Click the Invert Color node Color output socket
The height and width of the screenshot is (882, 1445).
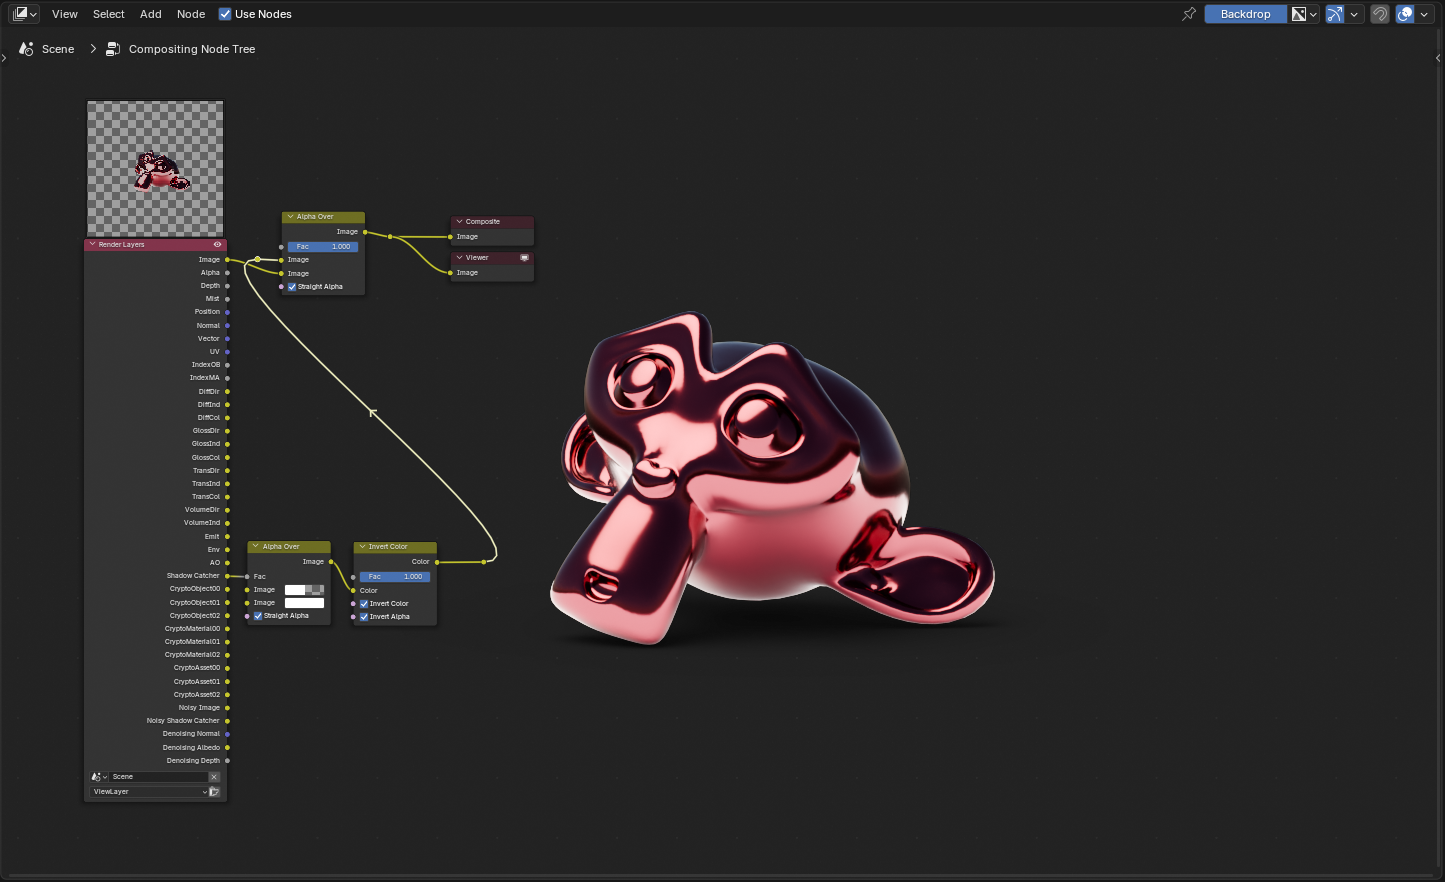(x=437, y=562)
